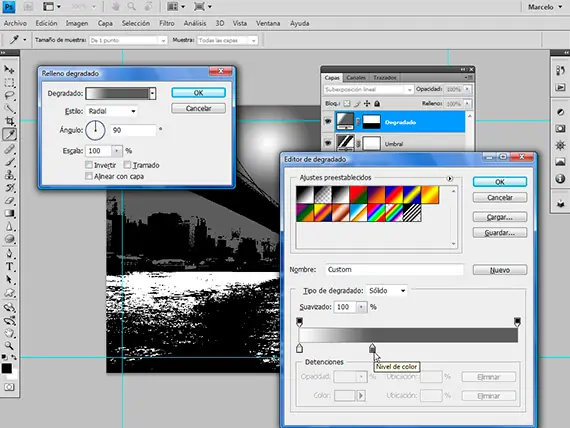
Task: Toggle Quick Mask mode icon
Action: tap(9, 387)
